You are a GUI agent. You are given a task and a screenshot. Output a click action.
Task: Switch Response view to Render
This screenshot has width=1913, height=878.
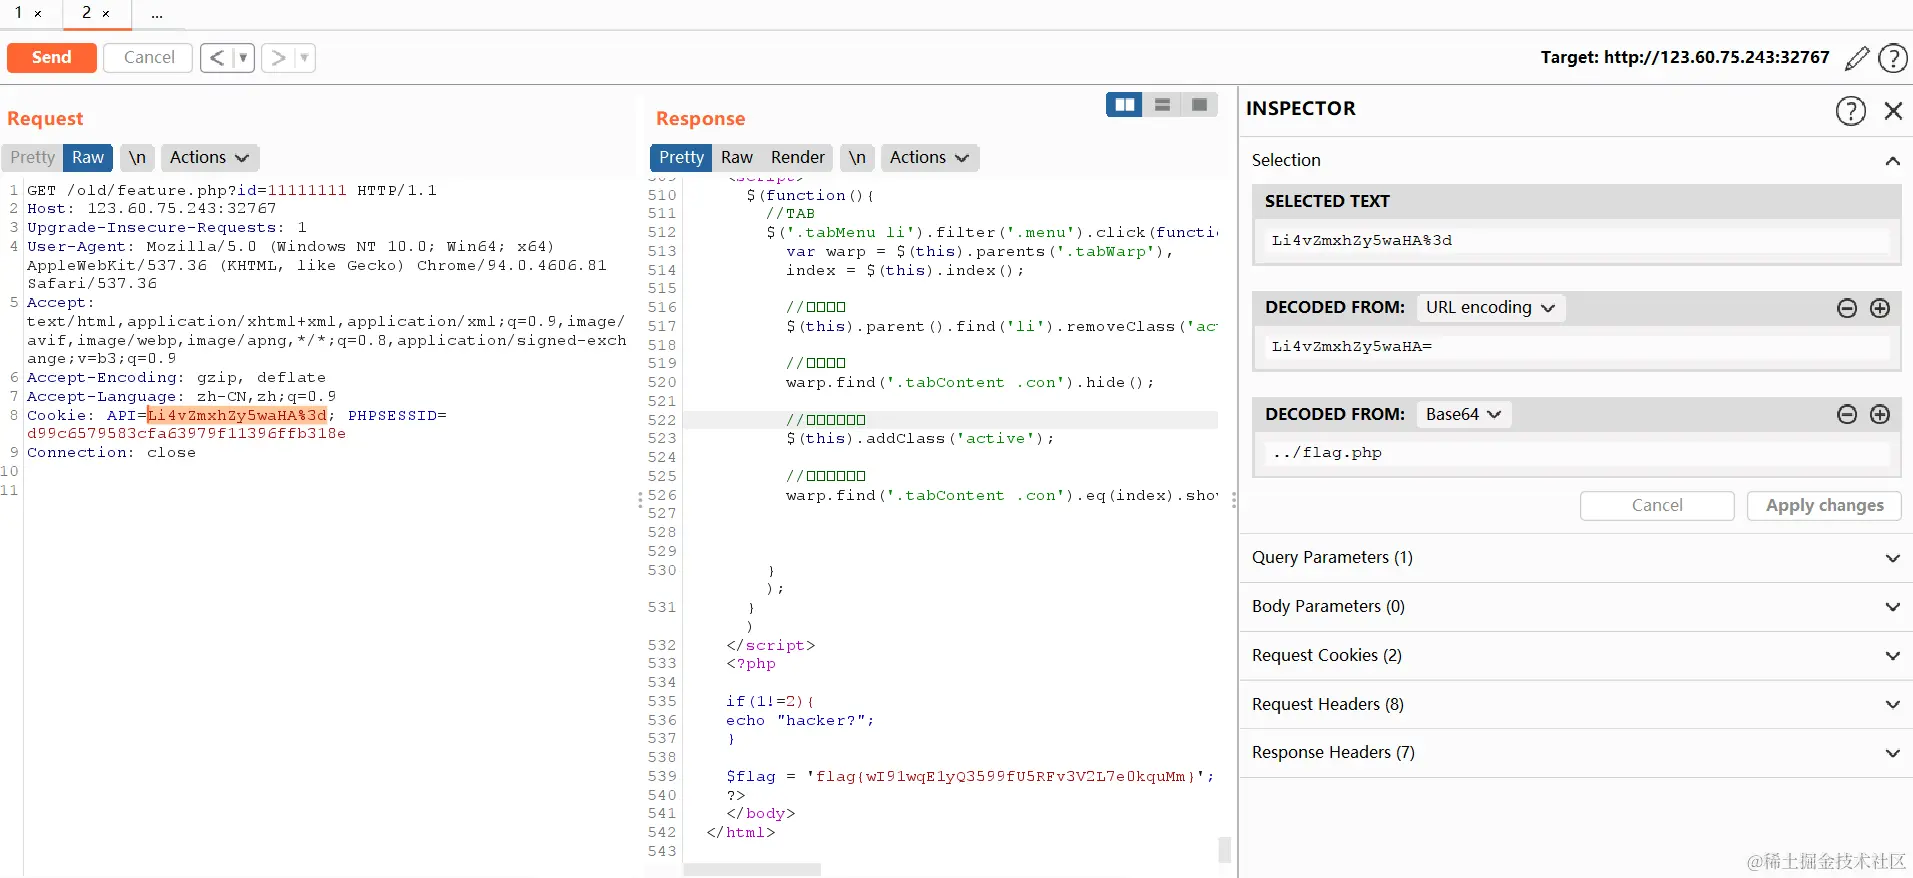tap(798, 158)
